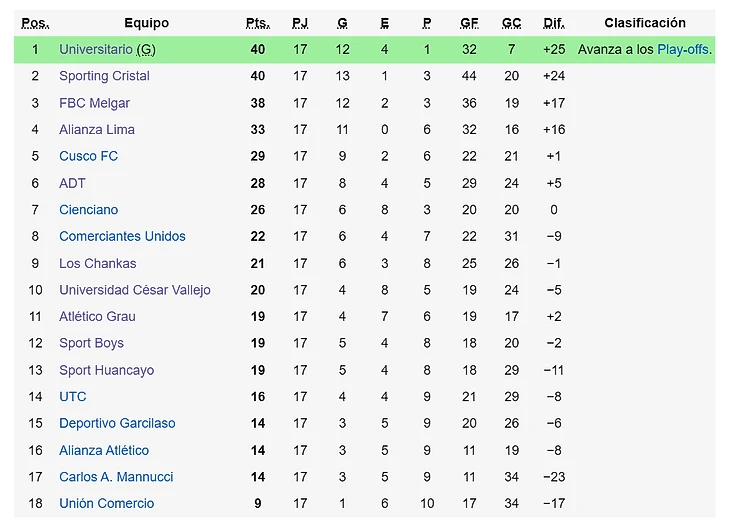Open the ADT team link
The image size is (730, 525).
(x=72, y=183)
